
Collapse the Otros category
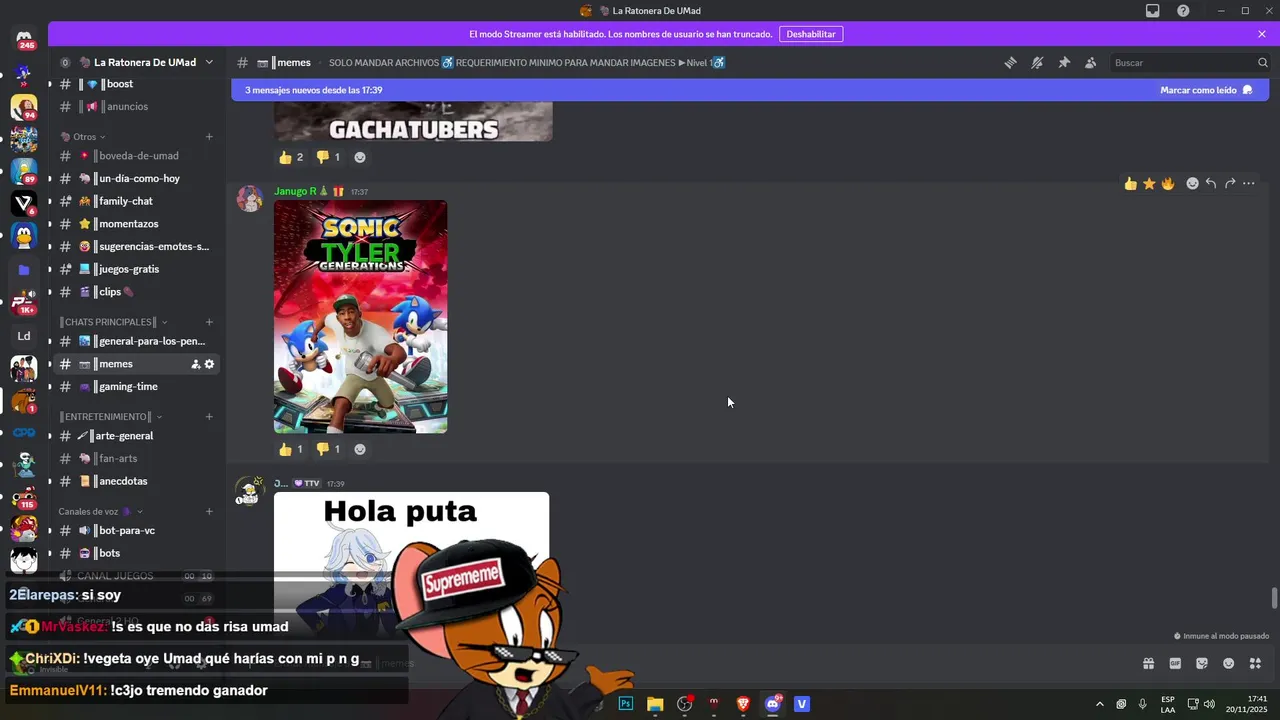[x=83, y=137]
